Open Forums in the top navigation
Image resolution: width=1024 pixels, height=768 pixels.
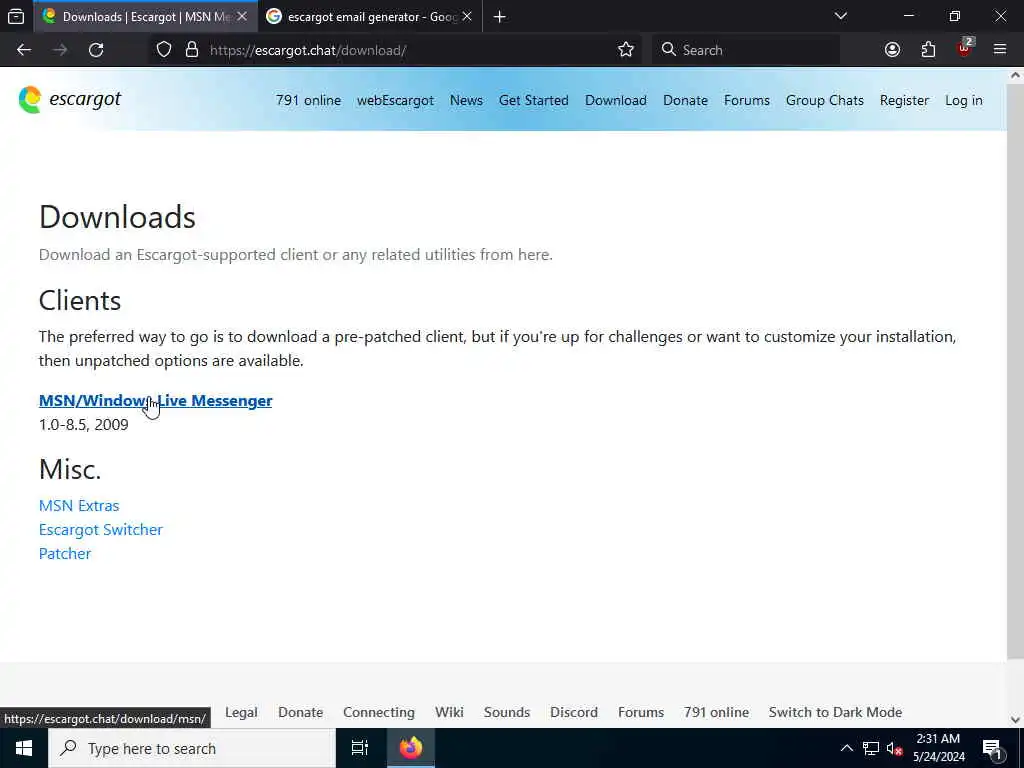746,101
